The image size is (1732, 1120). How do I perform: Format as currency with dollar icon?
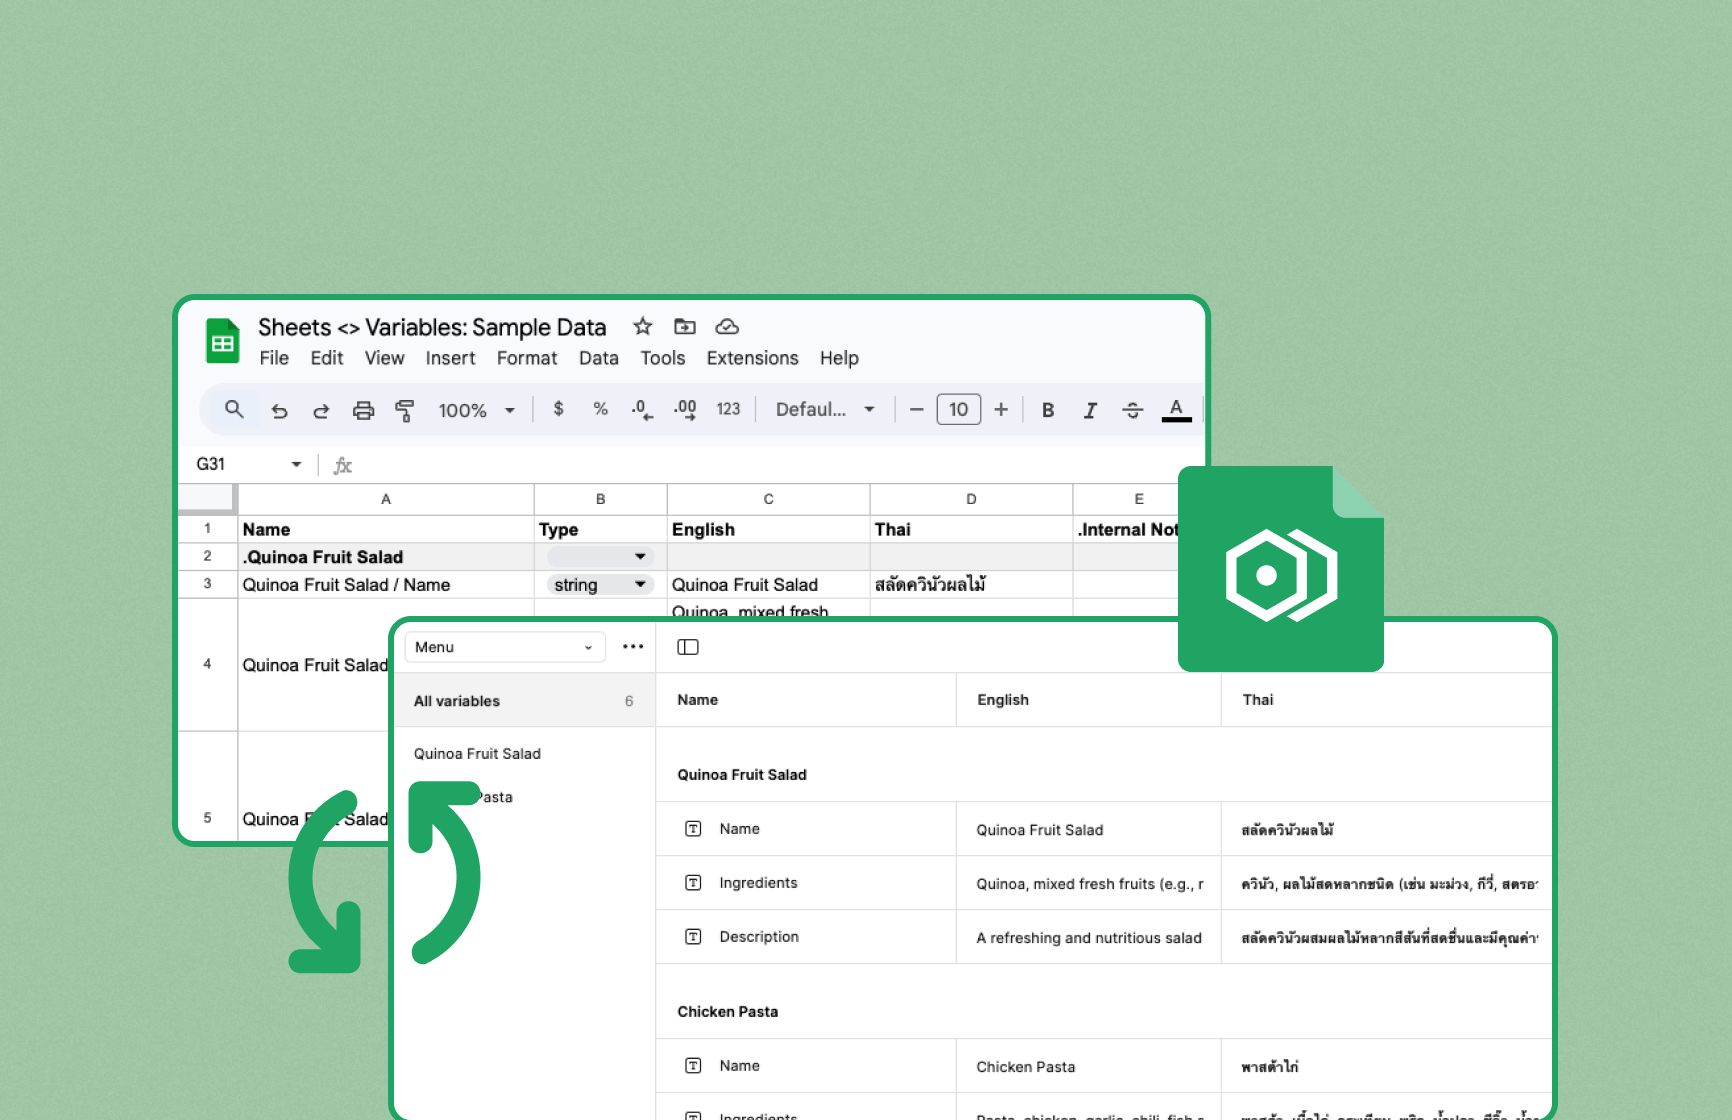point(559,409)
